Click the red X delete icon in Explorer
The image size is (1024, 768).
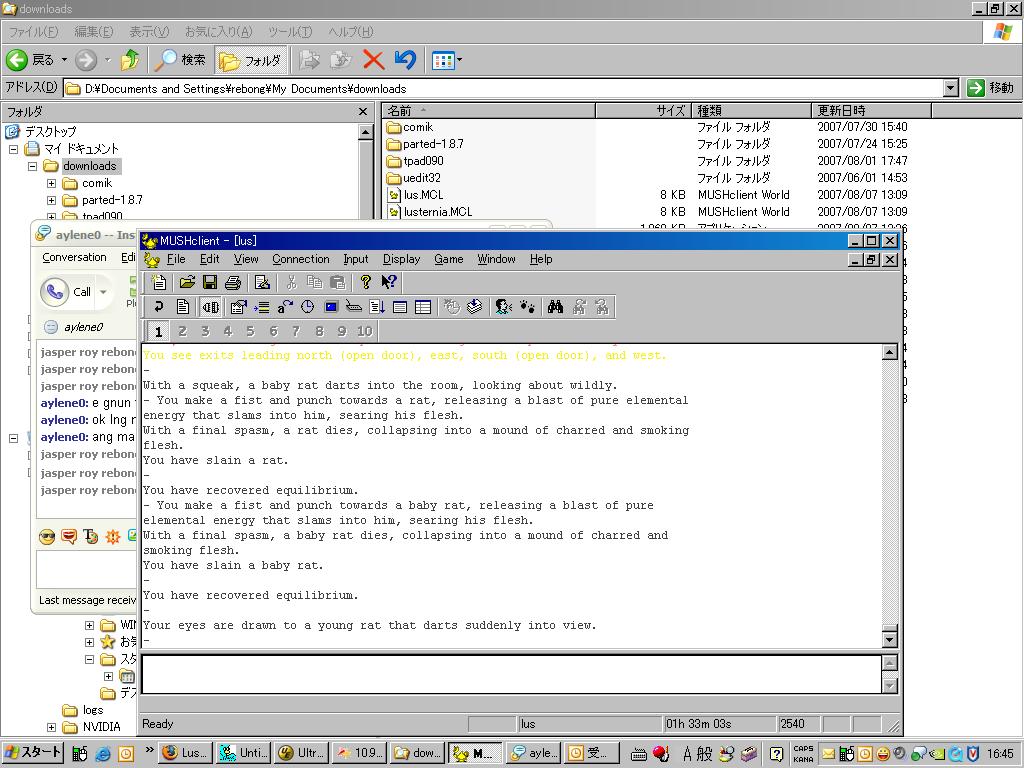[x=374, y=60]
